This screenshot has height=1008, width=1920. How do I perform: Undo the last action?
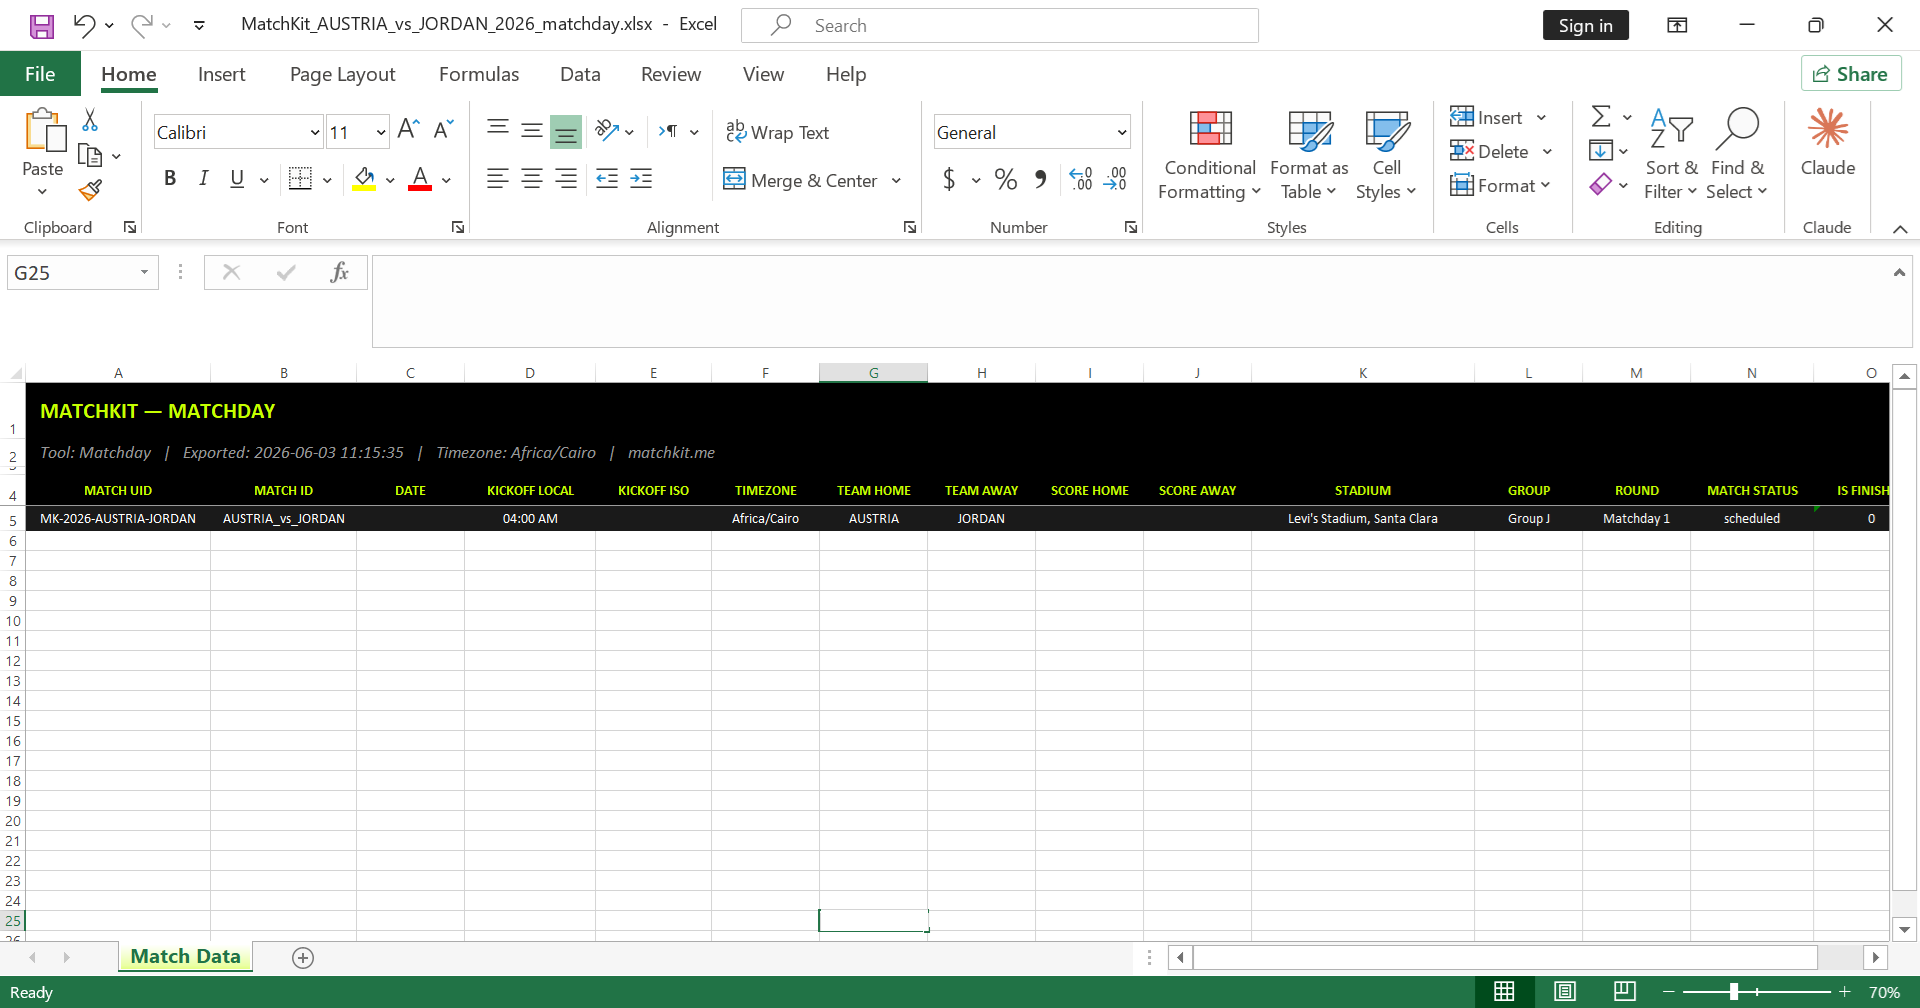coord(84,25)
